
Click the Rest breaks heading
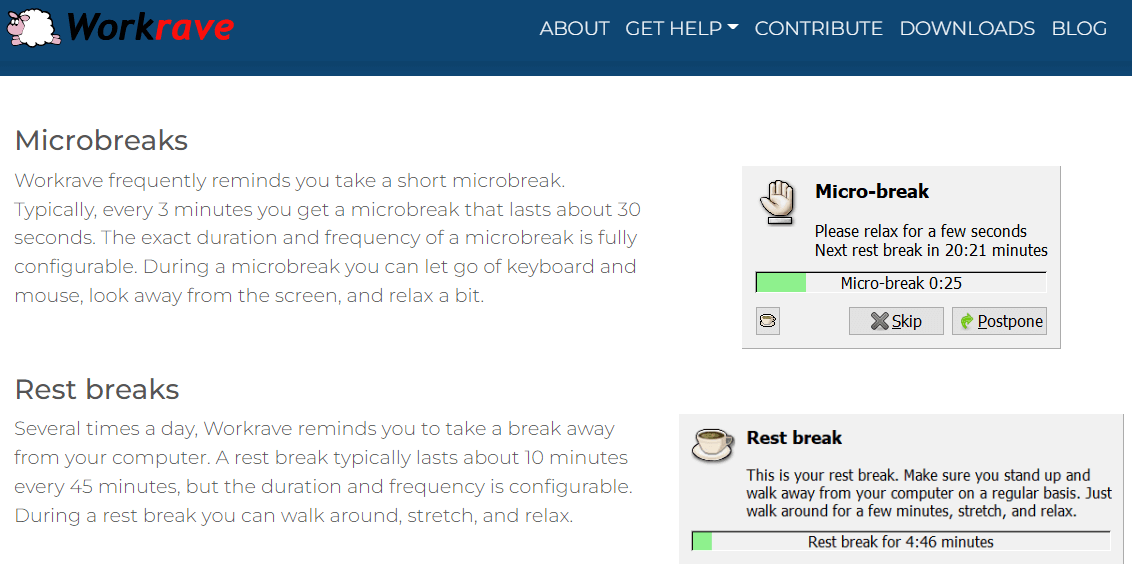point(97,390)
